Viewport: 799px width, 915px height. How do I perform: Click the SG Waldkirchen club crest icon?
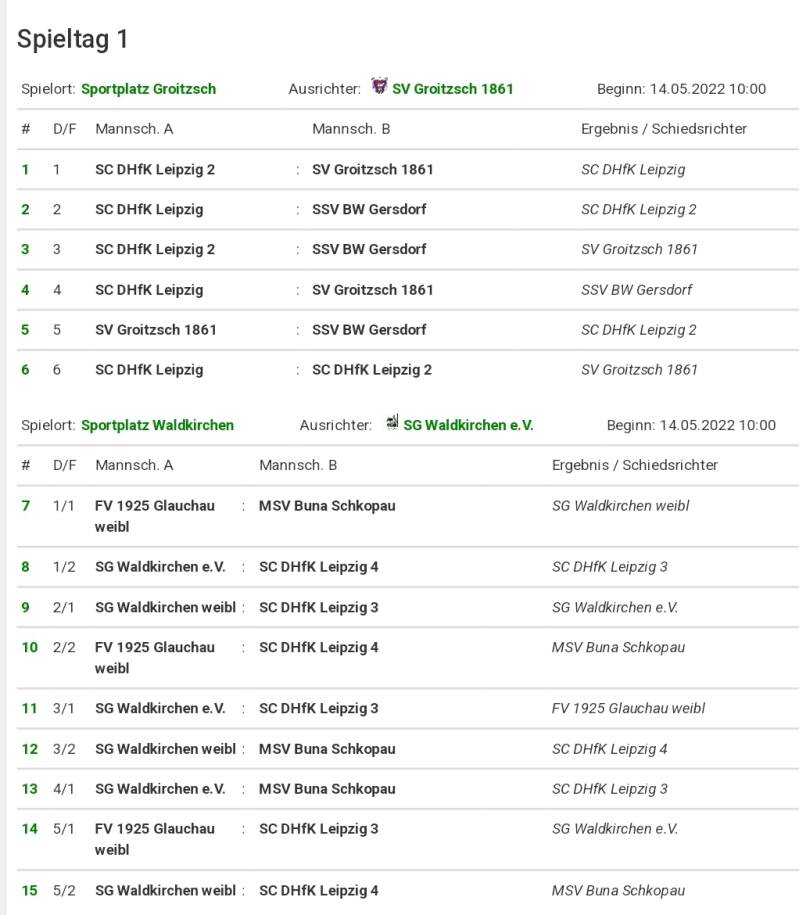point(392,423)
